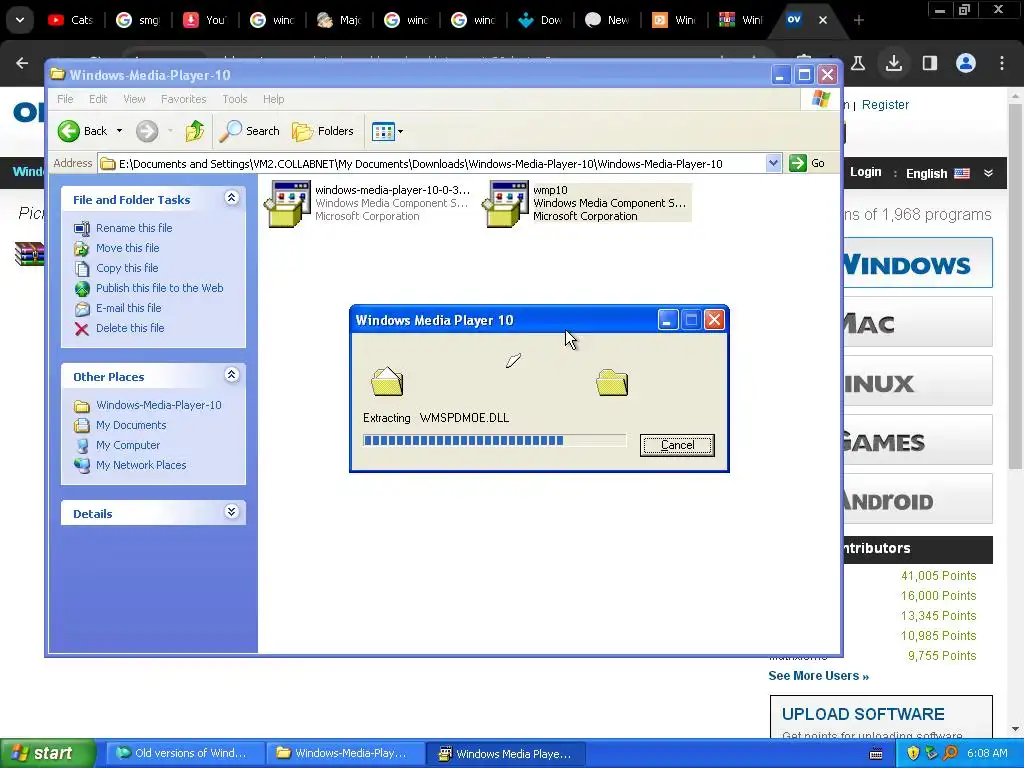
Task: Go up one folder level
Action: click(x=195, y=131)
